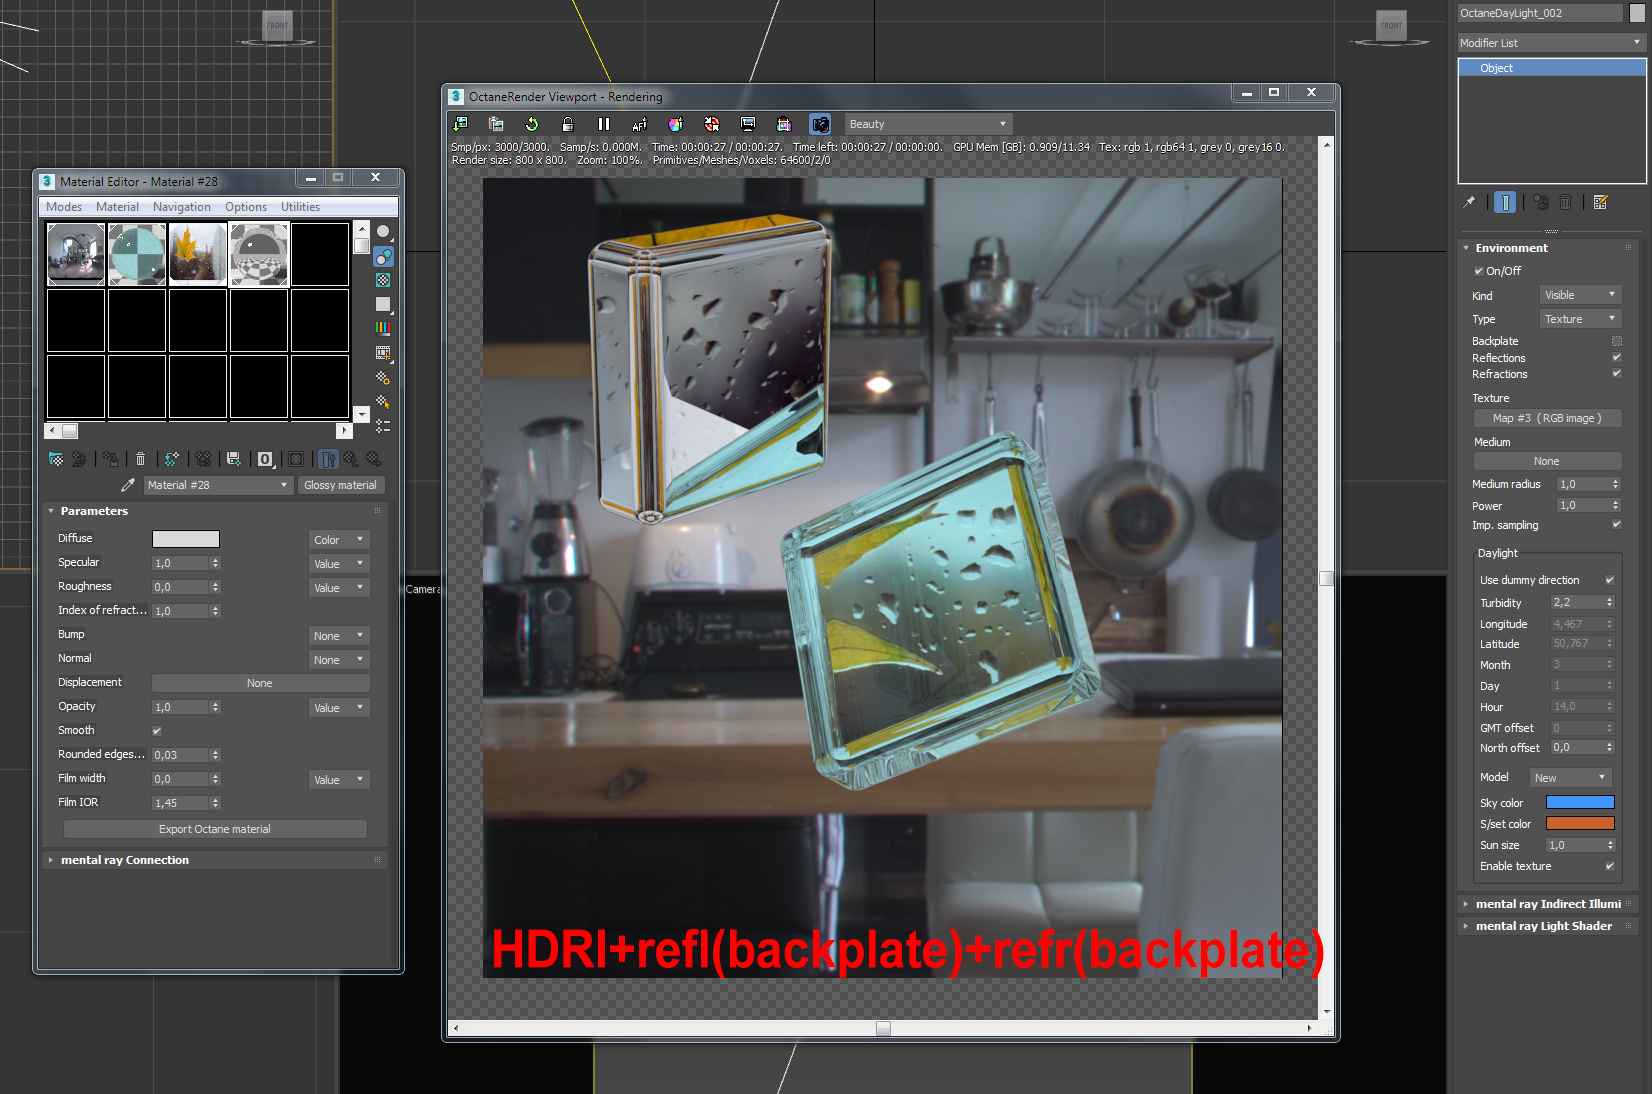Click the Restart render icon in Octane viewport
Screen dimensions: 1652x1094
532,124
